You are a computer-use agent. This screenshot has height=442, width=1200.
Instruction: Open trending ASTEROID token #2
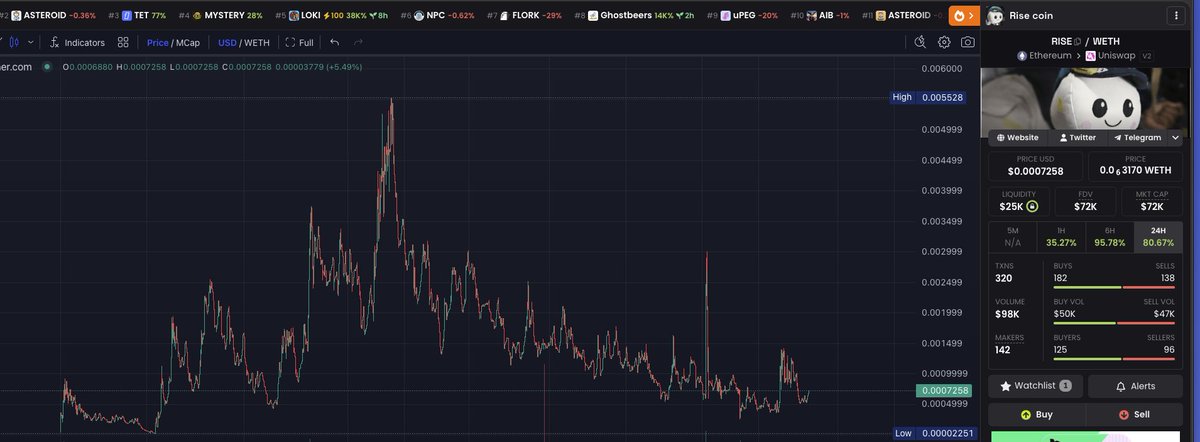pos(48,16)
